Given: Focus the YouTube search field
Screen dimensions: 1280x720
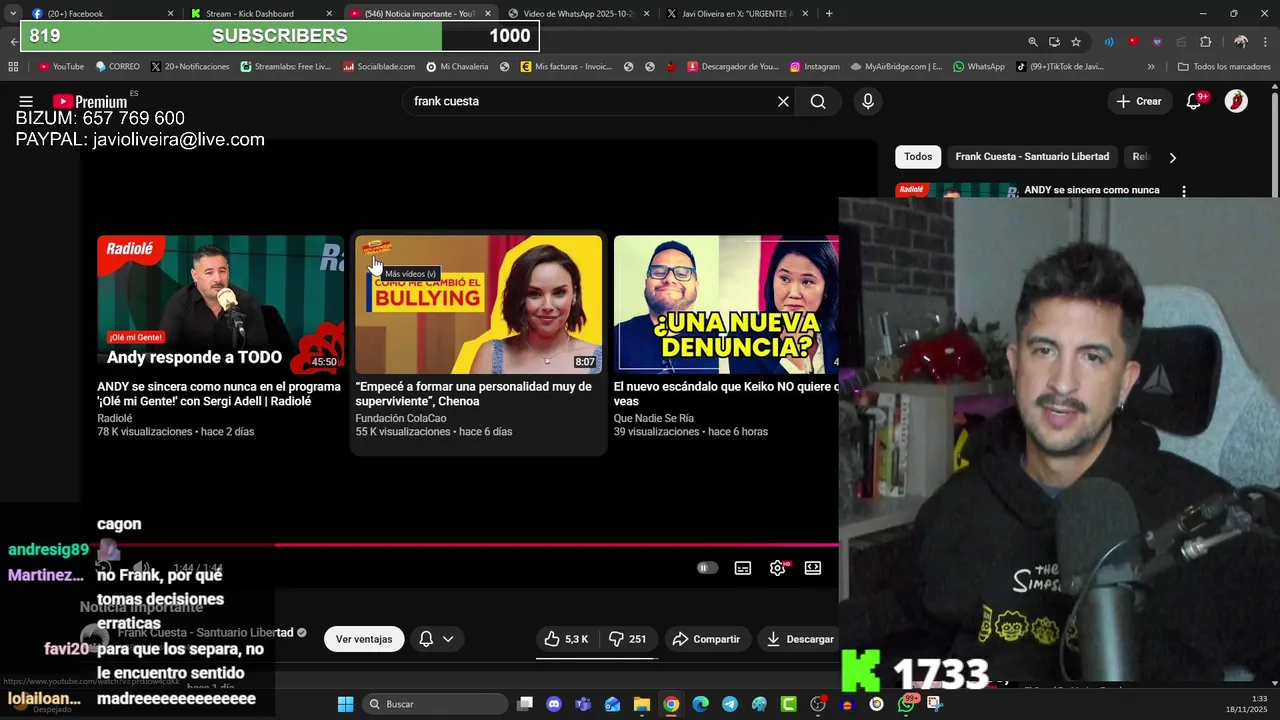Looking at the screenshot, I should (x=590, y=101).
